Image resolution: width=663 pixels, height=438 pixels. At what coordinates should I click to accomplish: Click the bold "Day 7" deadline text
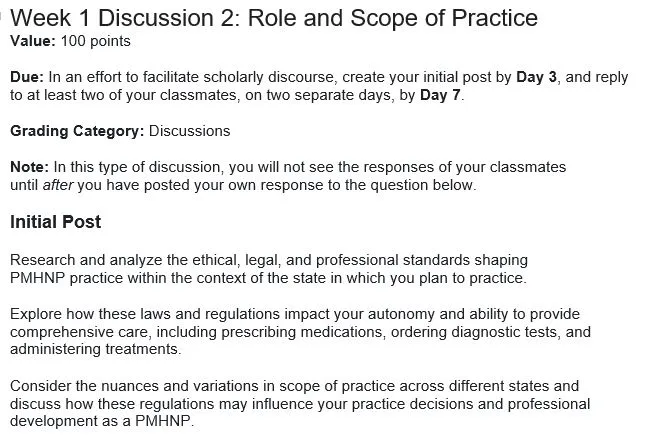pos(440,95)
